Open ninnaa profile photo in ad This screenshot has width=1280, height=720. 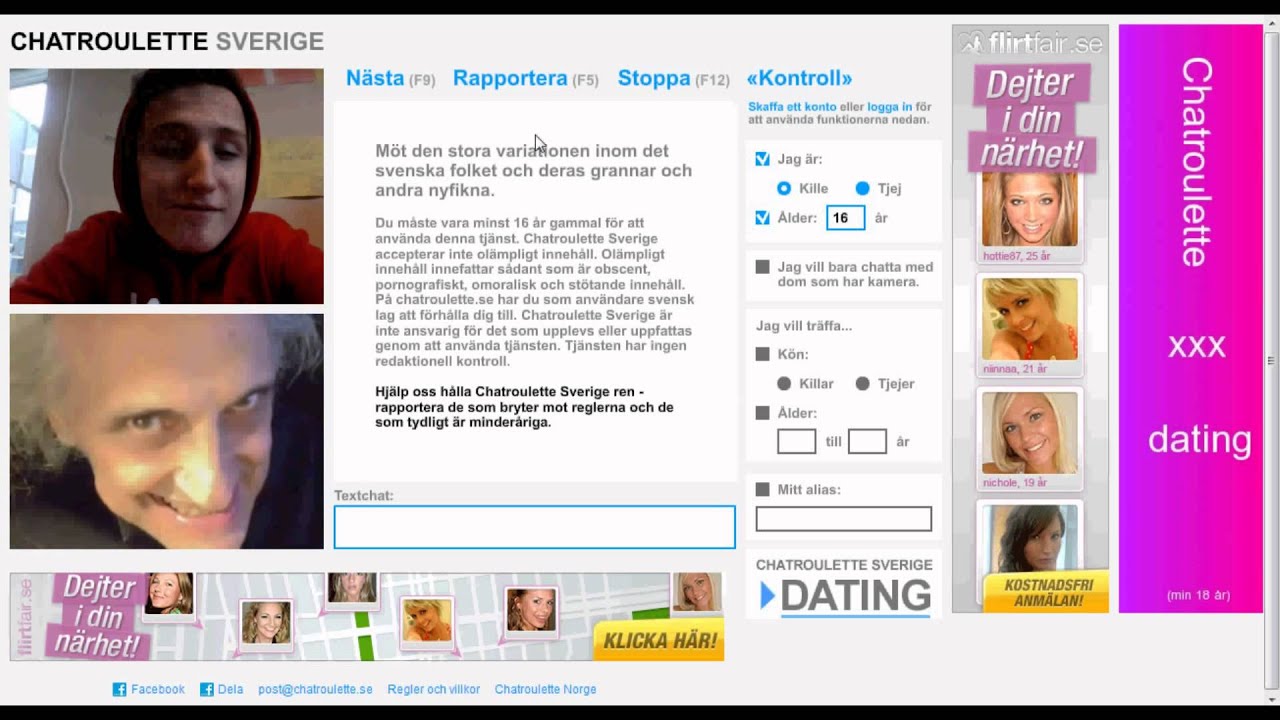click(x=1029, y=319)
